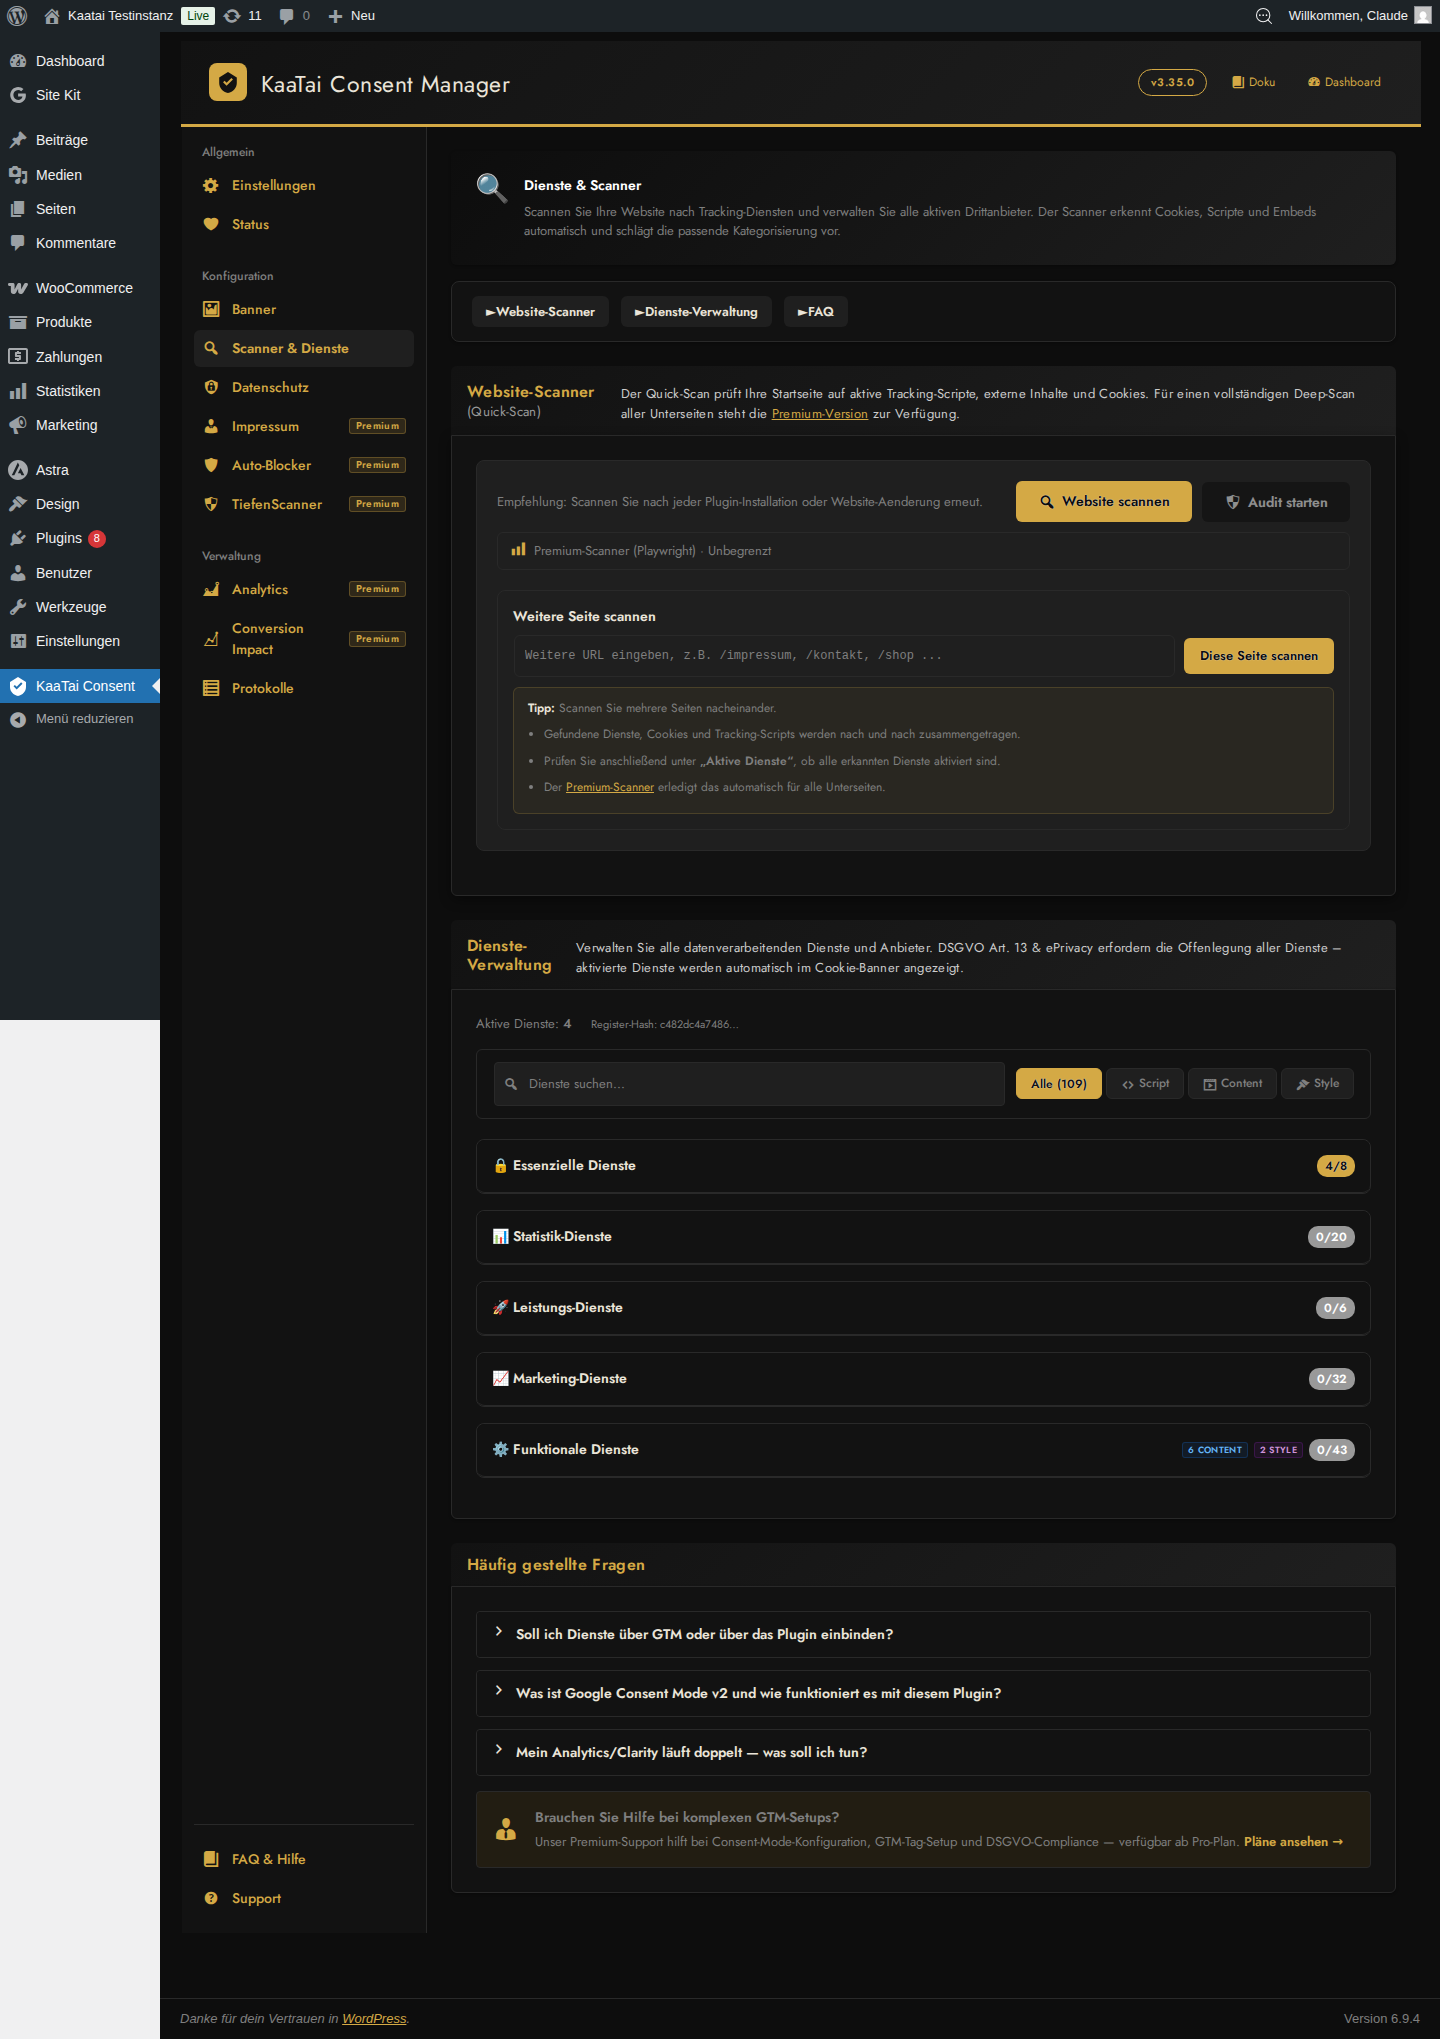Click the Banner icon in Konfiguration

coord(211,310)
